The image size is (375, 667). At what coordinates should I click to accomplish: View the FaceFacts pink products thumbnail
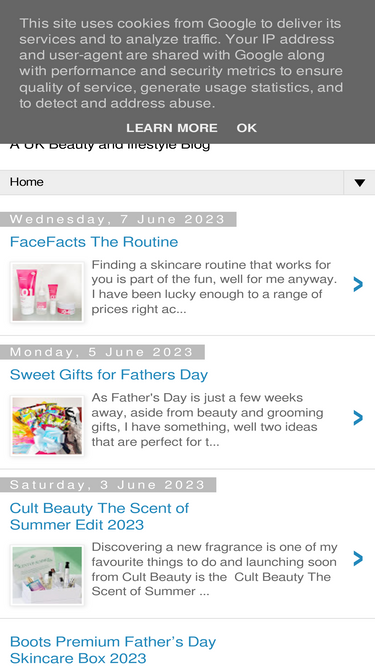(x=47, y=292)
